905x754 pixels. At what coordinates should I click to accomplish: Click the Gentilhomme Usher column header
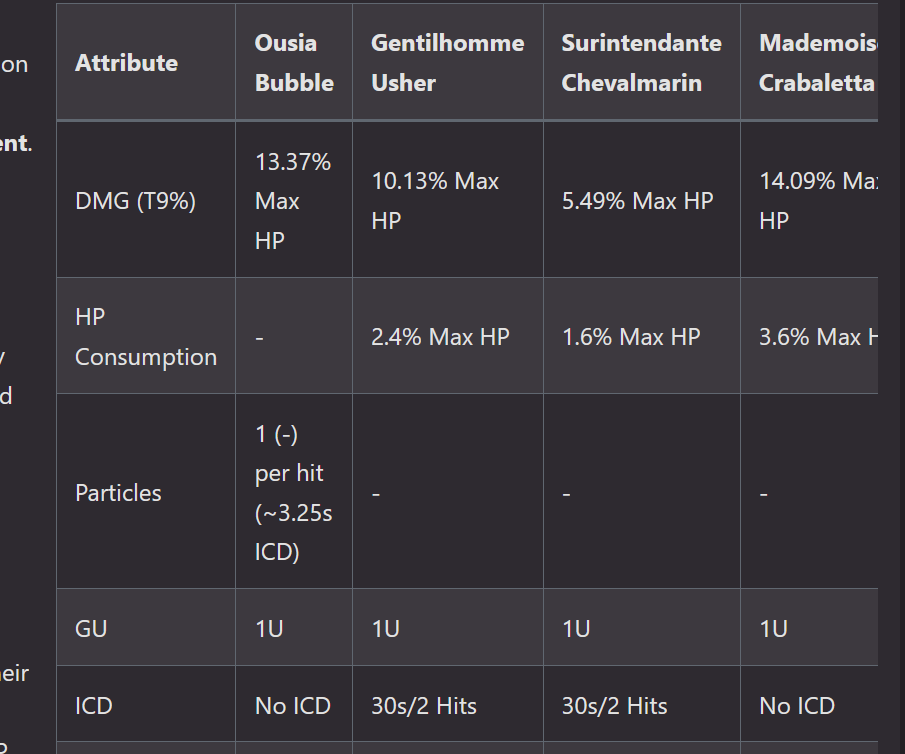(x=447, y=63)
